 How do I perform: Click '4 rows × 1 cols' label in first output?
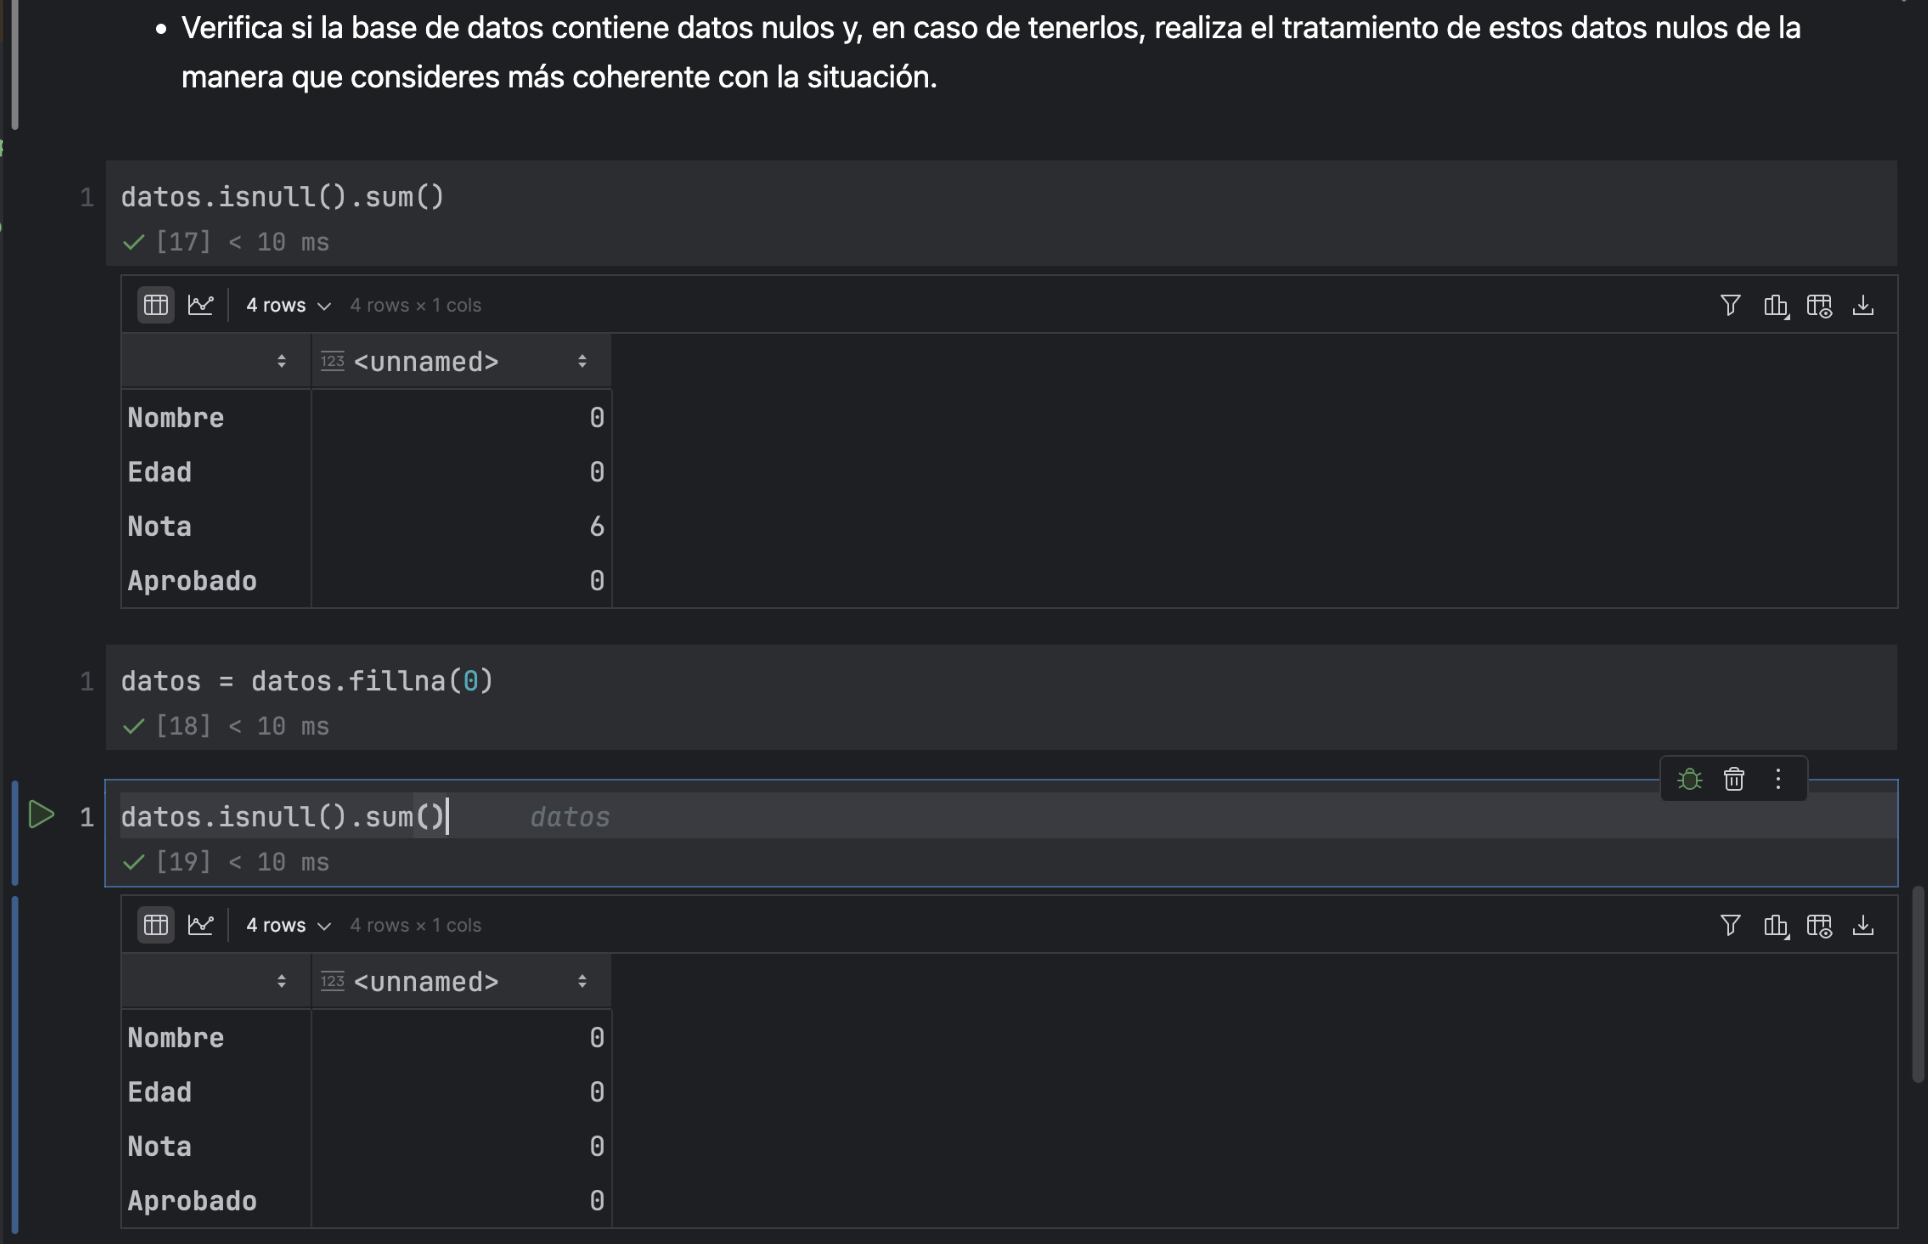point(415,305)
